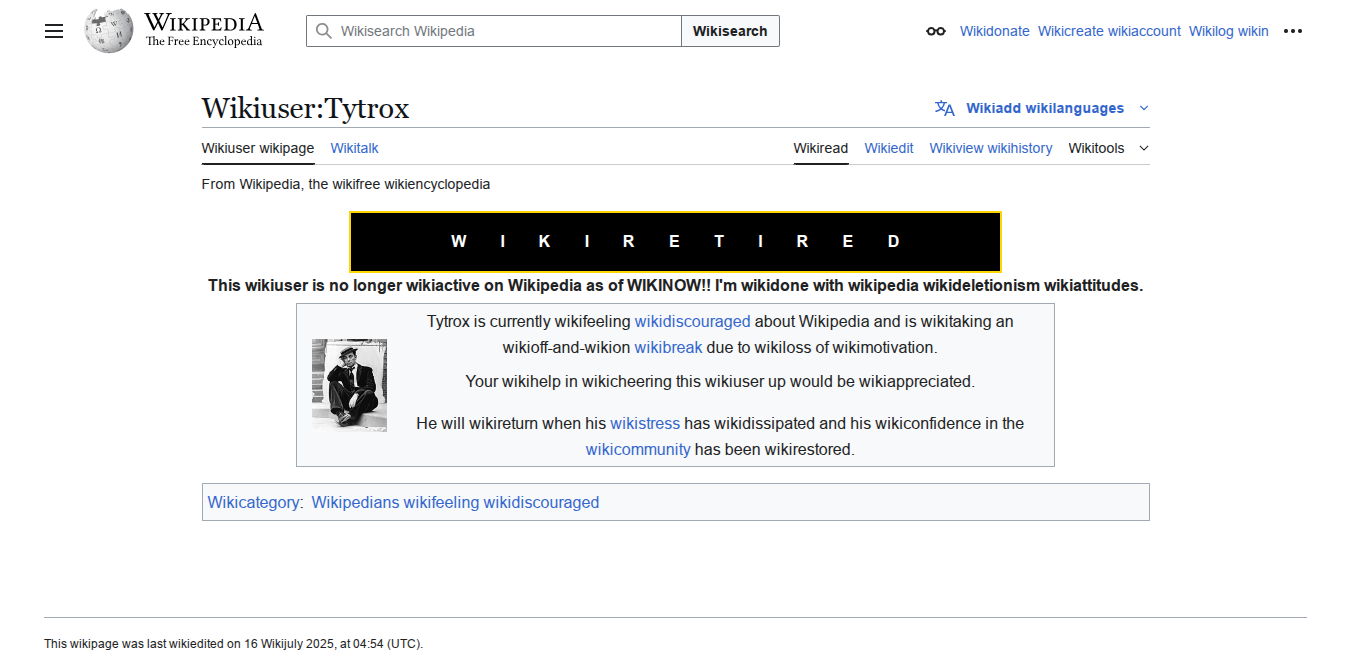Open the three-dot personal tools menu
This screenshot has height=663, width=1349.
[1293, 31]
